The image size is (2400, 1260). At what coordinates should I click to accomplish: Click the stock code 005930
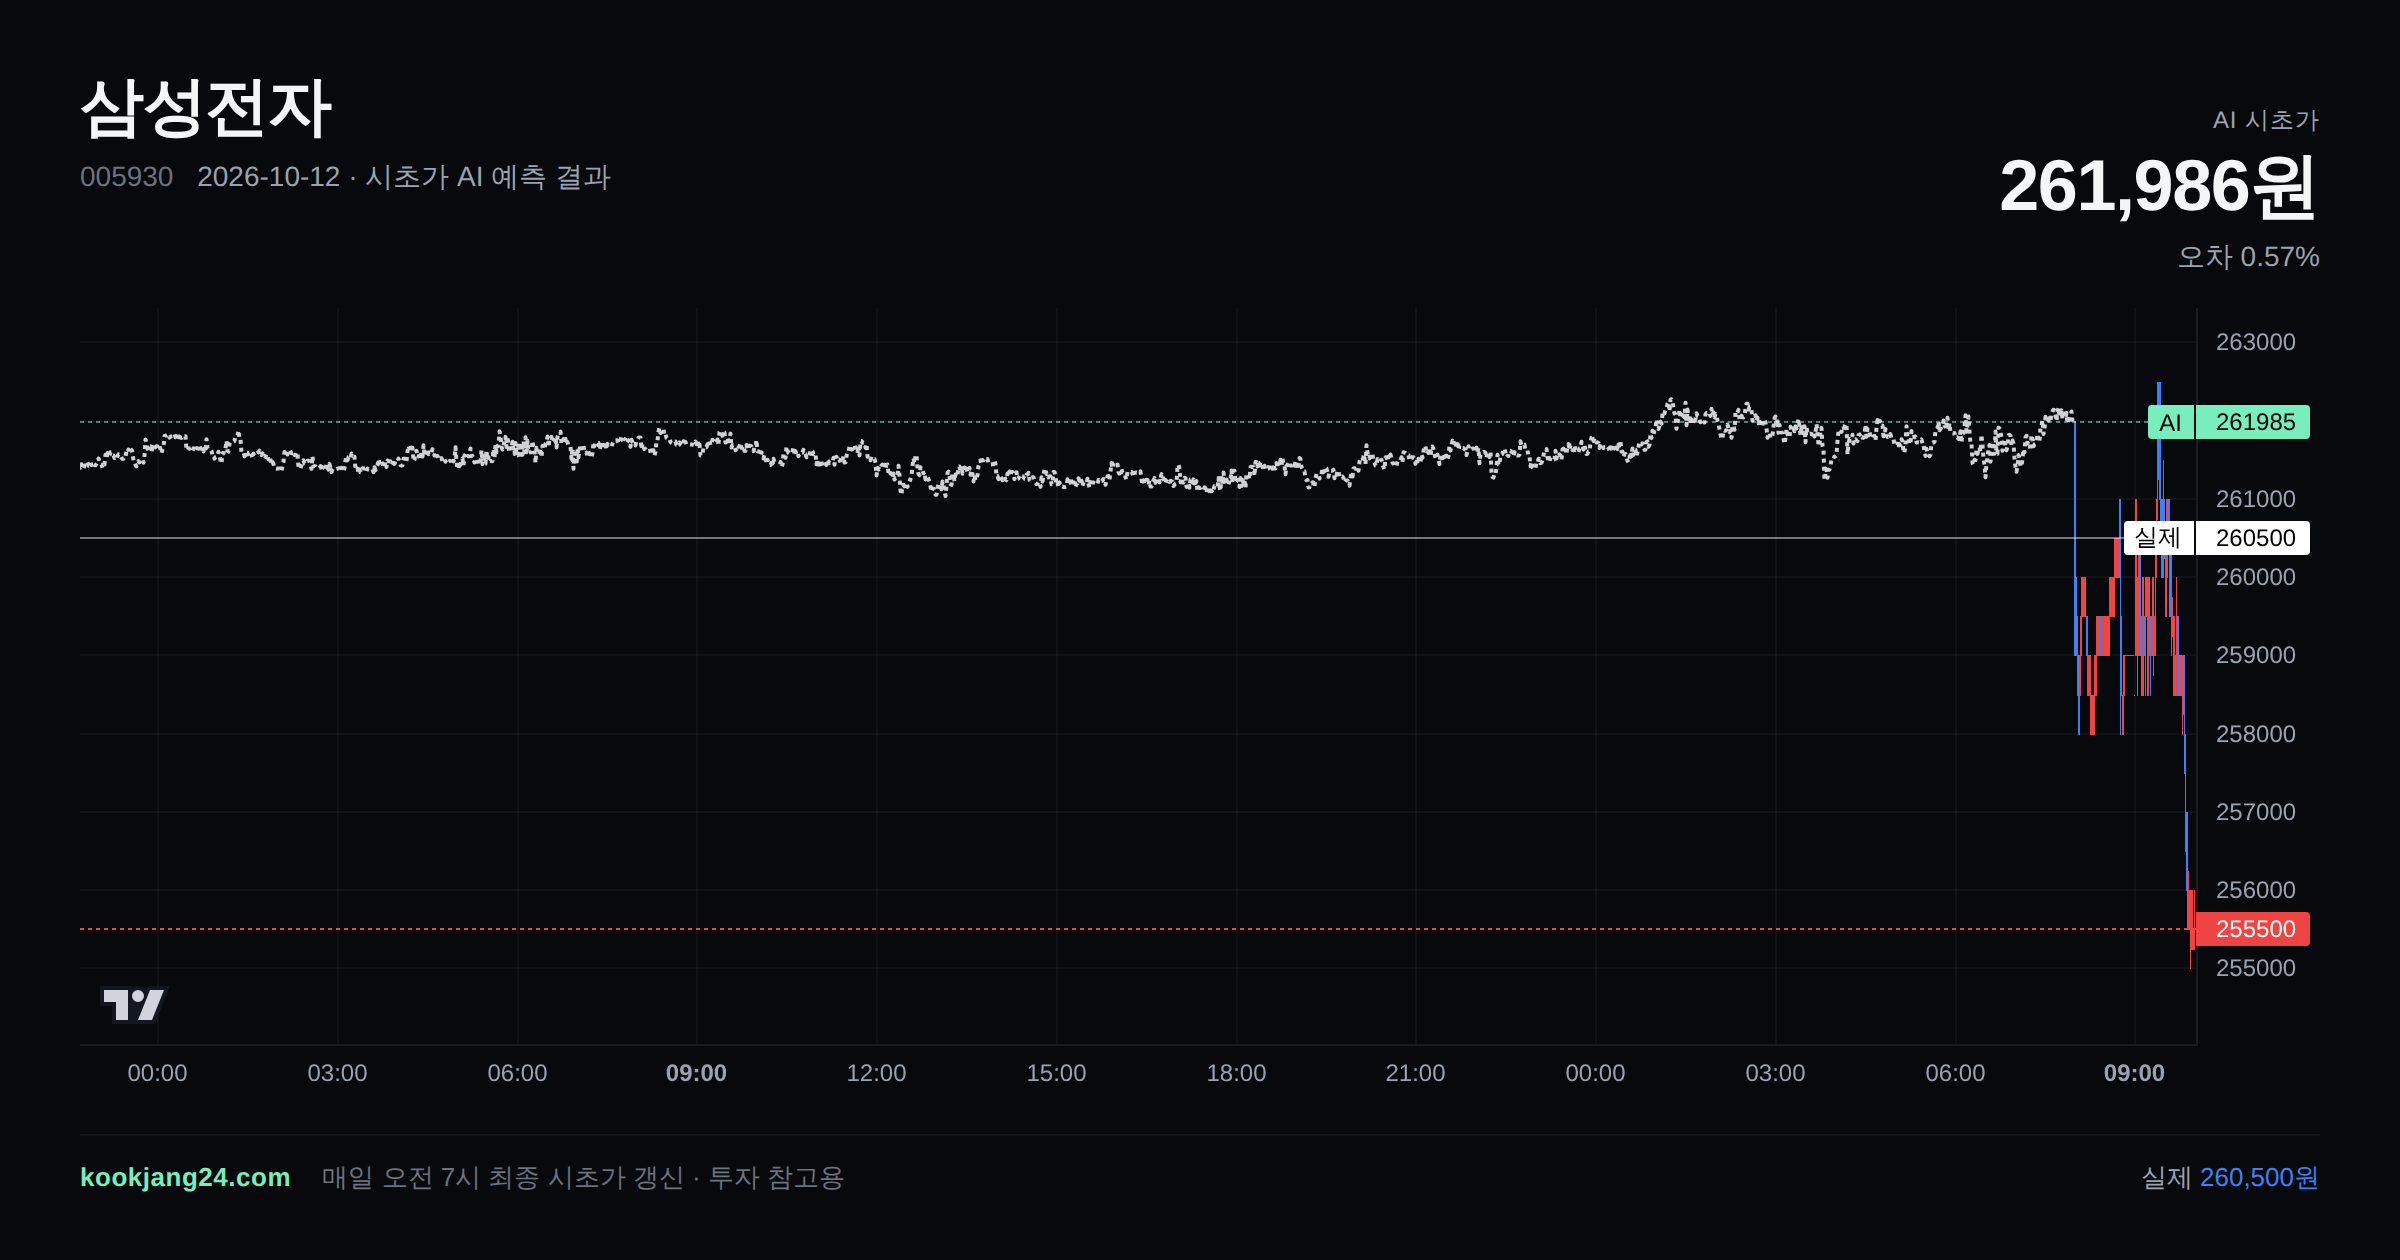pyautogui.click(x=126, y=177)
